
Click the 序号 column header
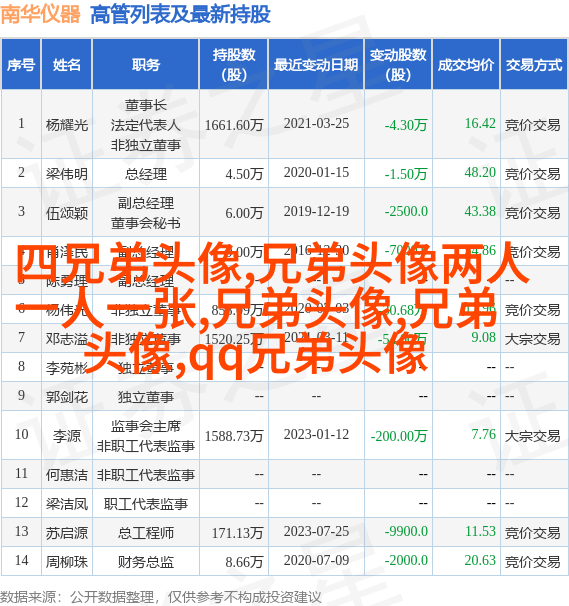click(21, 65)
